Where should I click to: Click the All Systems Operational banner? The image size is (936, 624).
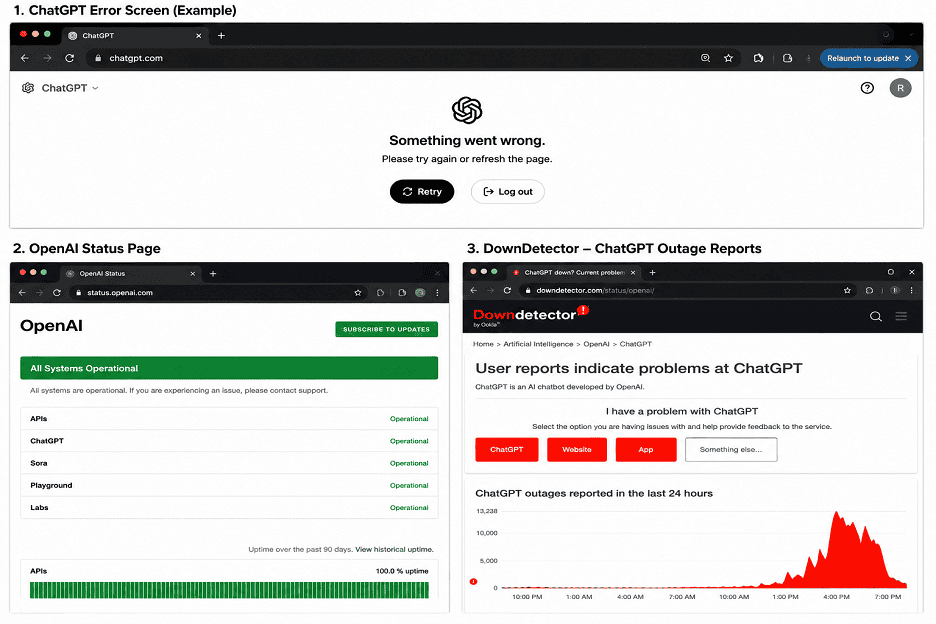click(x=229, y=368)
